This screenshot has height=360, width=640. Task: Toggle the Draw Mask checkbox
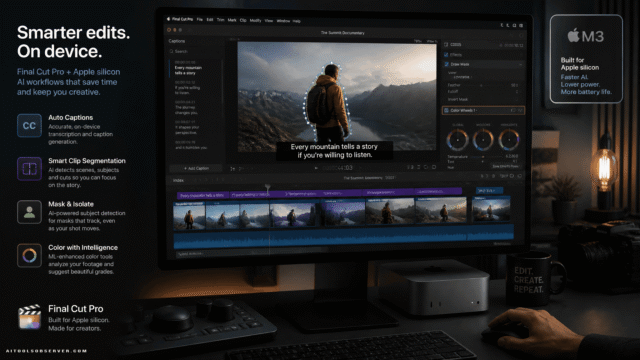(447, 64)
